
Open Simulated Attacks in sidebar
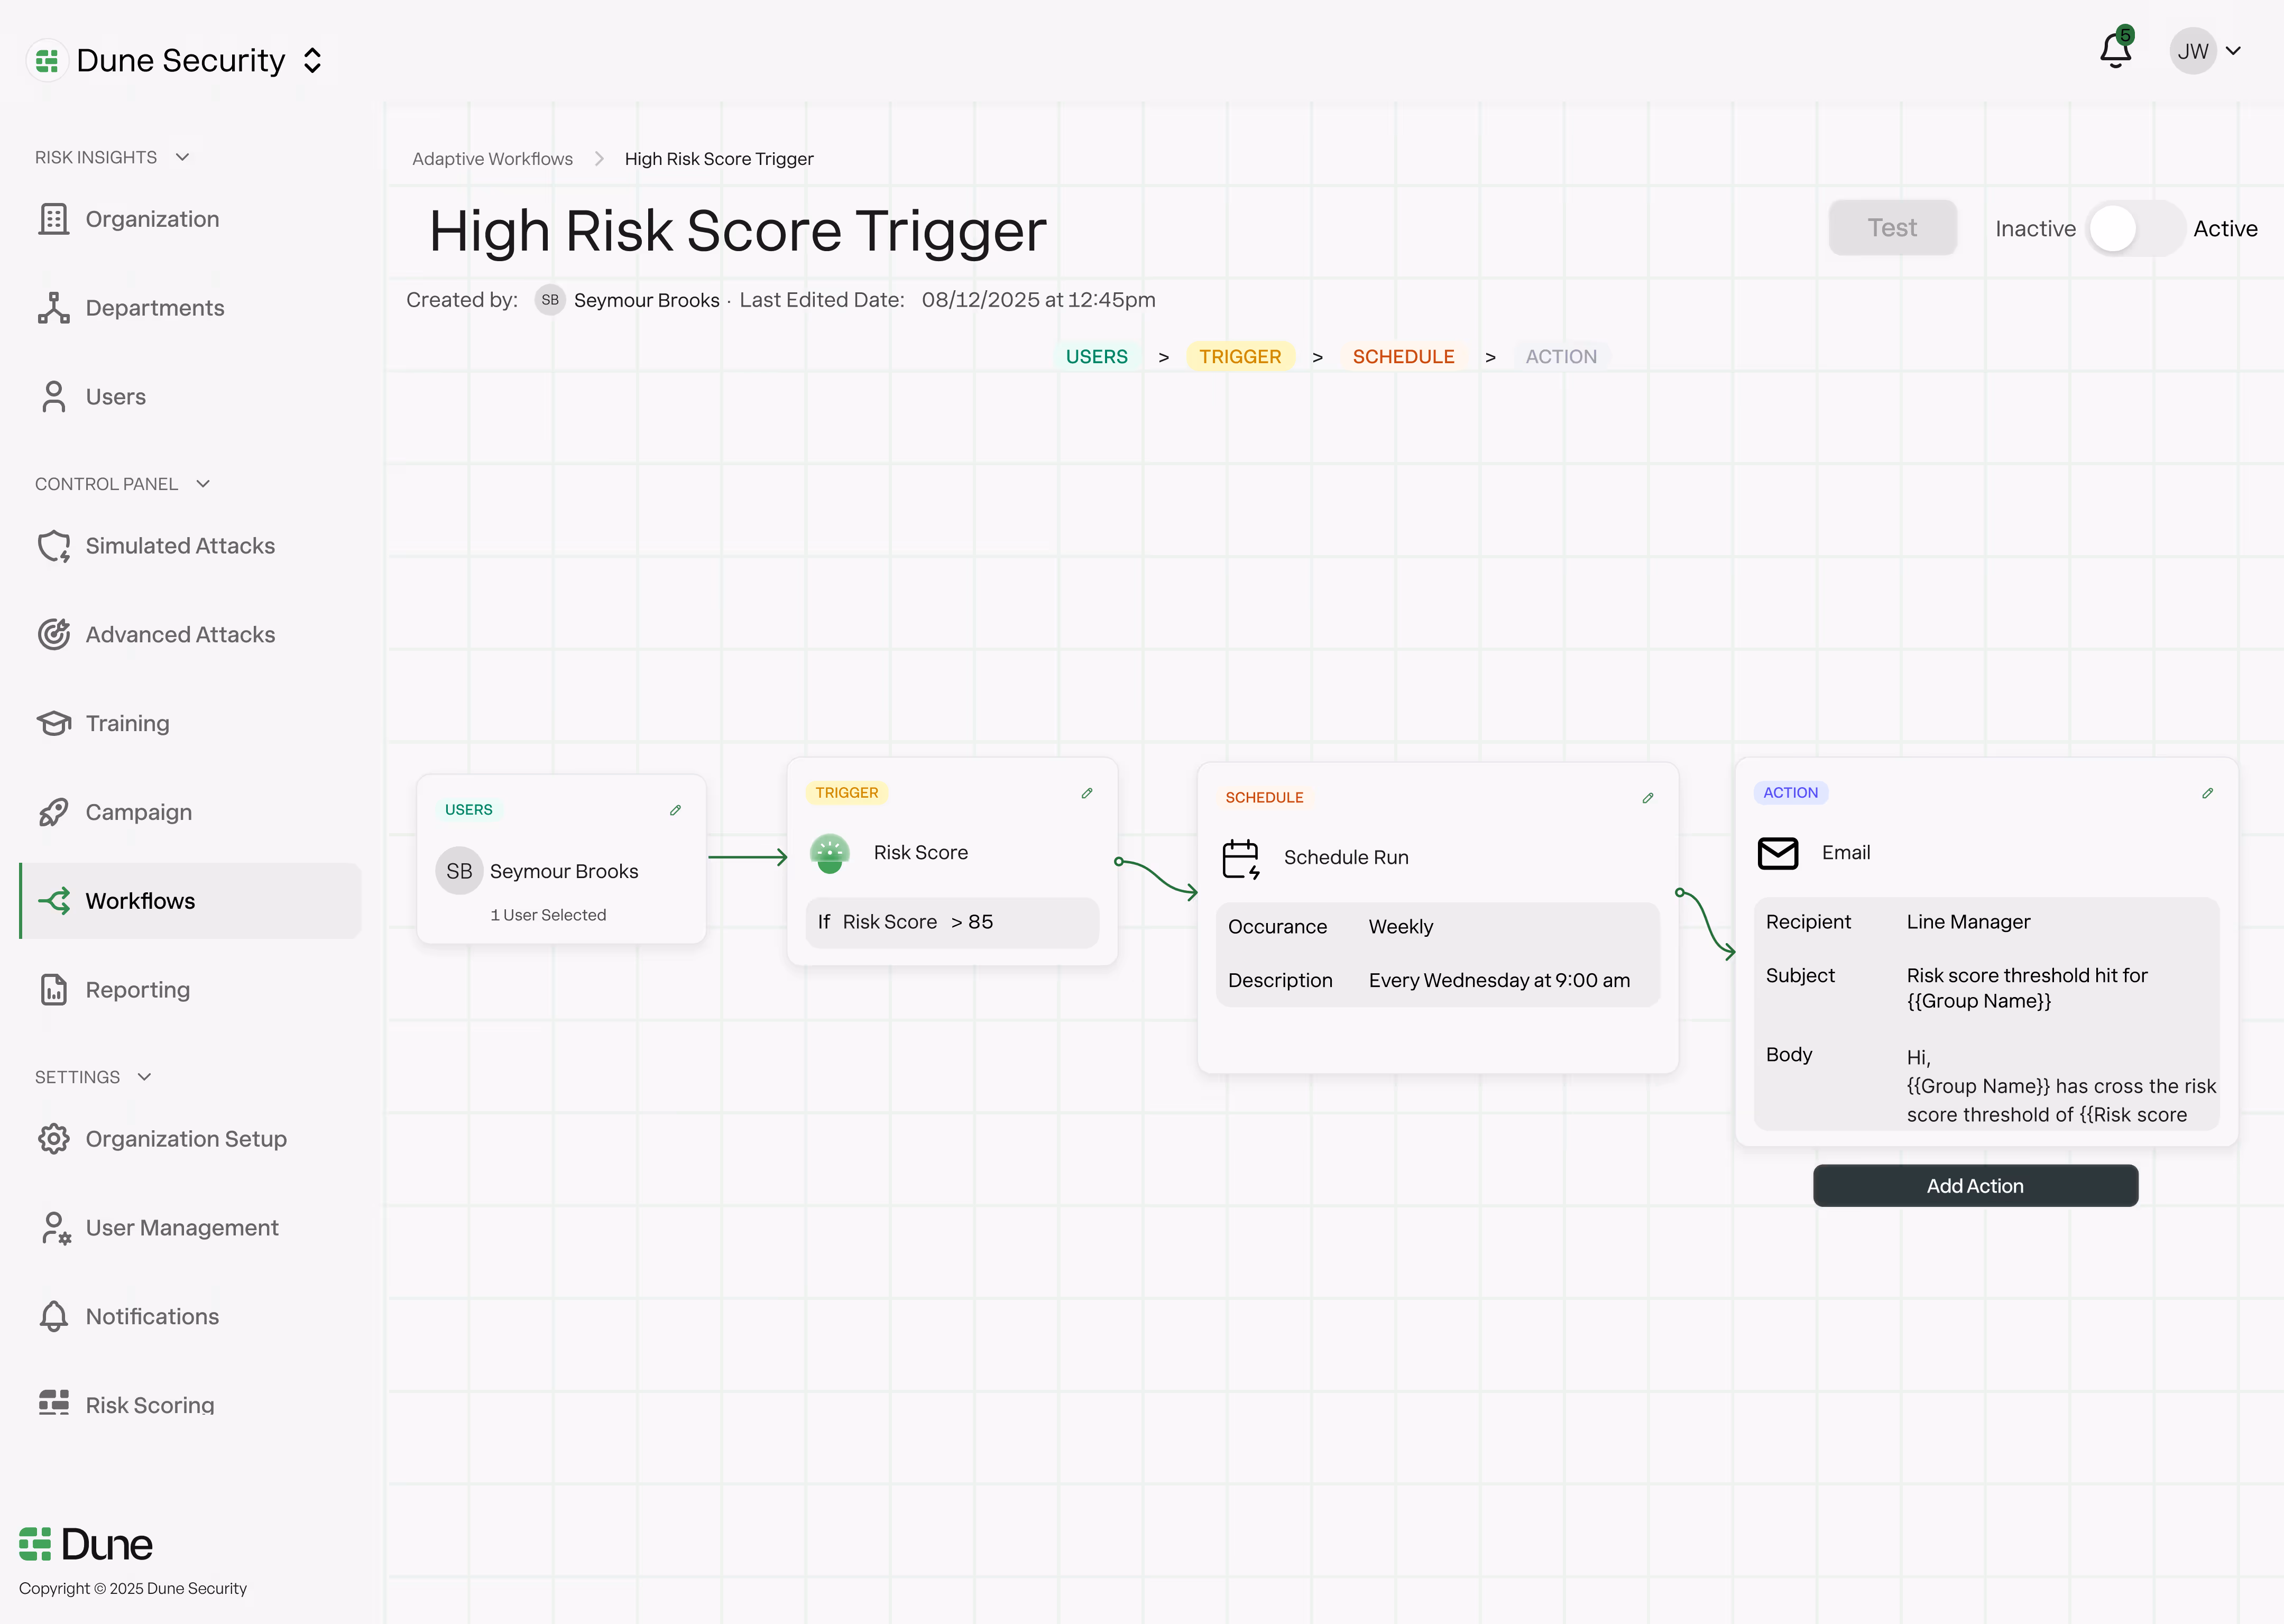click(x=180, y=546)
